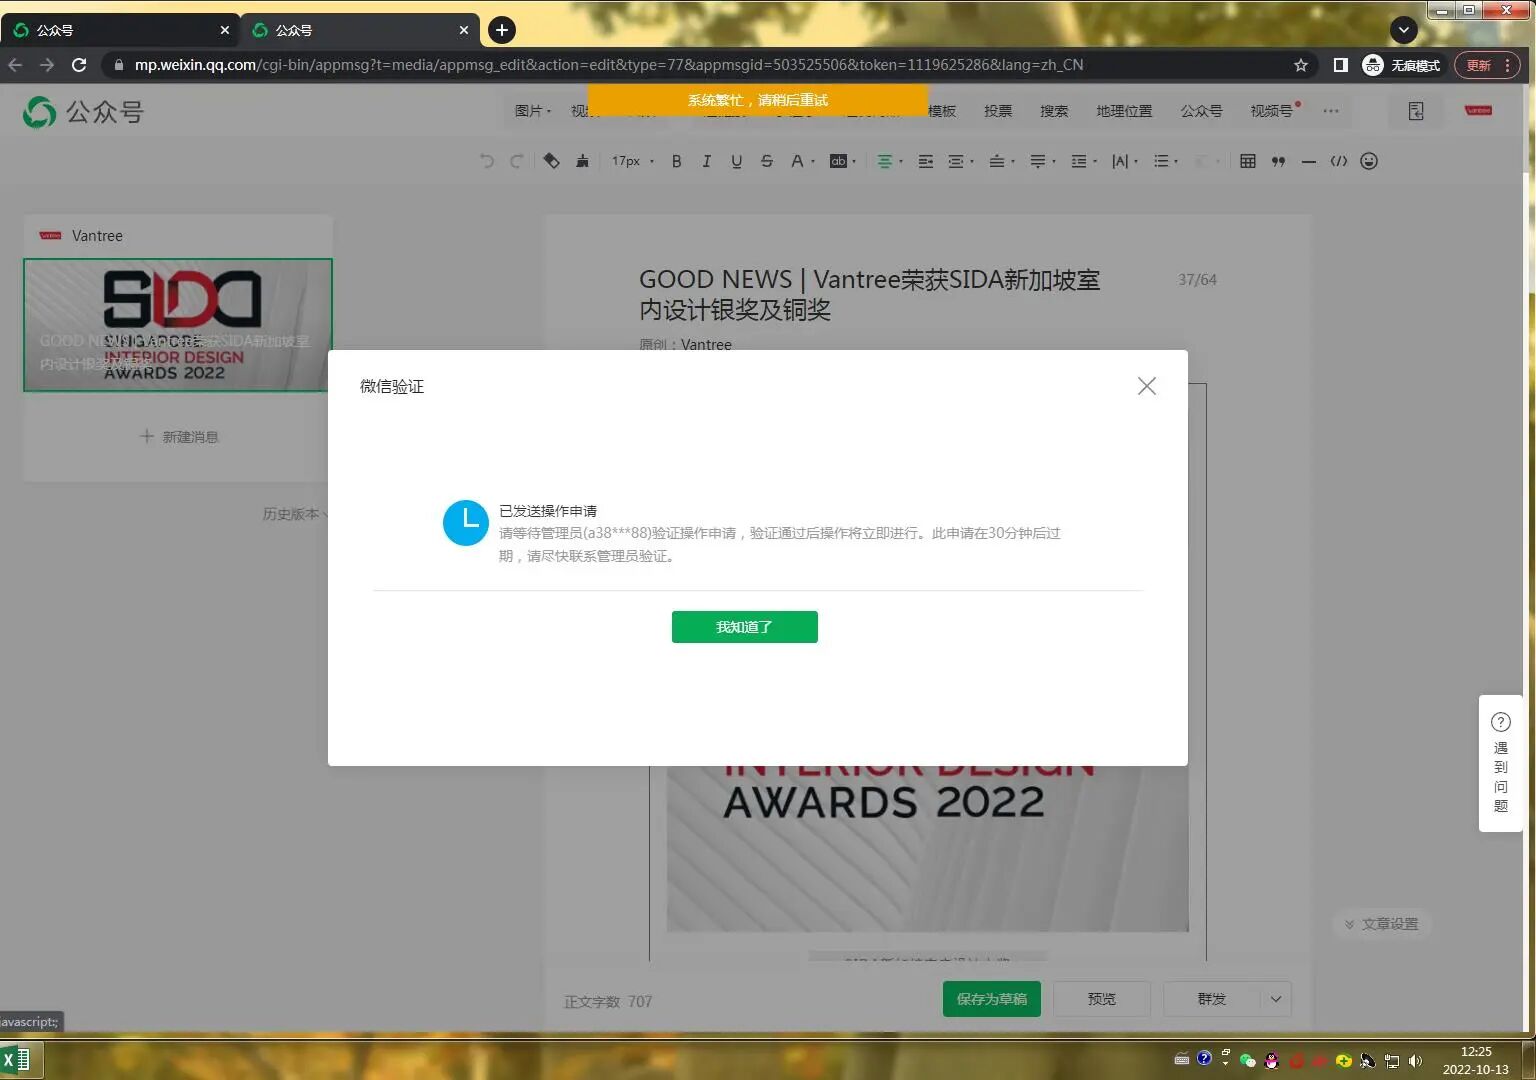Image resolution: width=1536 pixels, height=1080 pixels.
Task: Click the first-line indent icon
Action: point(926,161)
